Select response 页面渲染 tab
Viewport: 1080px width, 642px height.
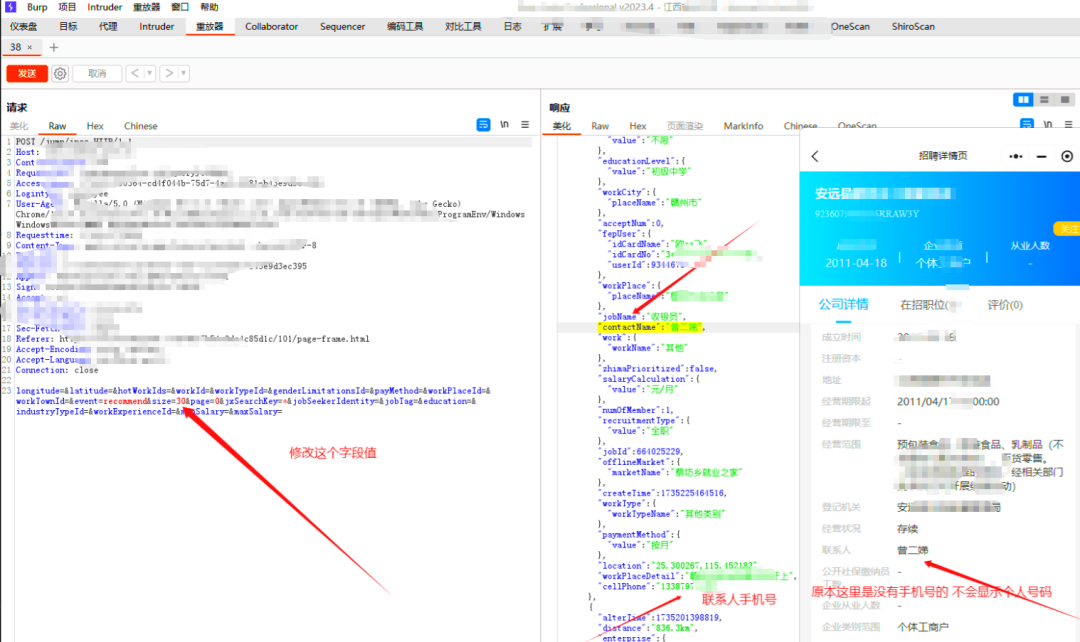click(x=685, y=126)
